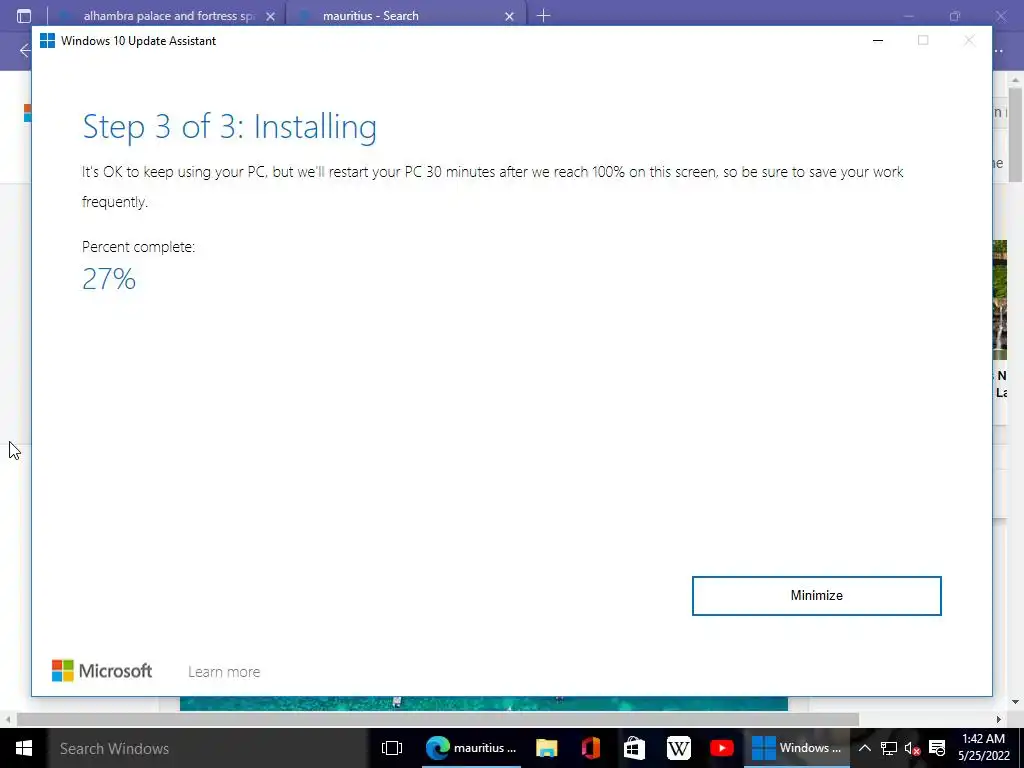Switch to the mauritius - Search browser tab
This screenshot has height=768, width=1024.
click(370, 16)
